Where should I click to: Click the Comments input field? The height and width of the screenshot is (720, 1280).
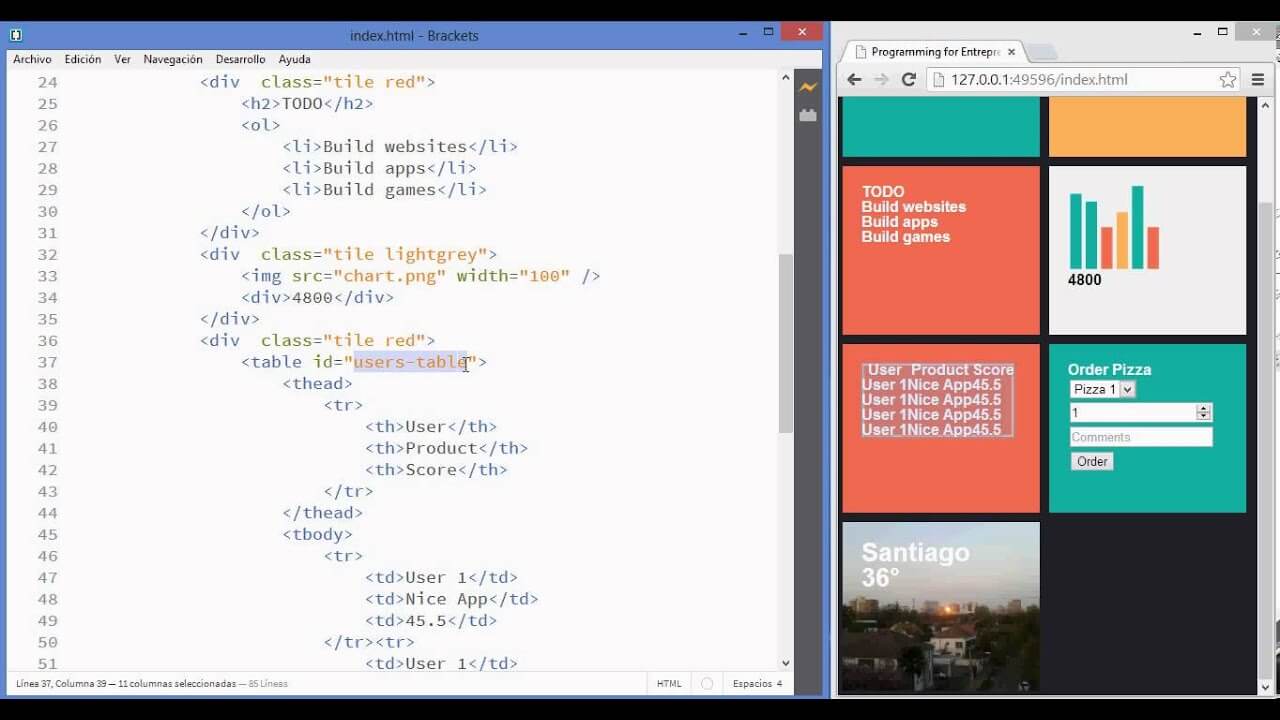click(x=1140, y=437)
